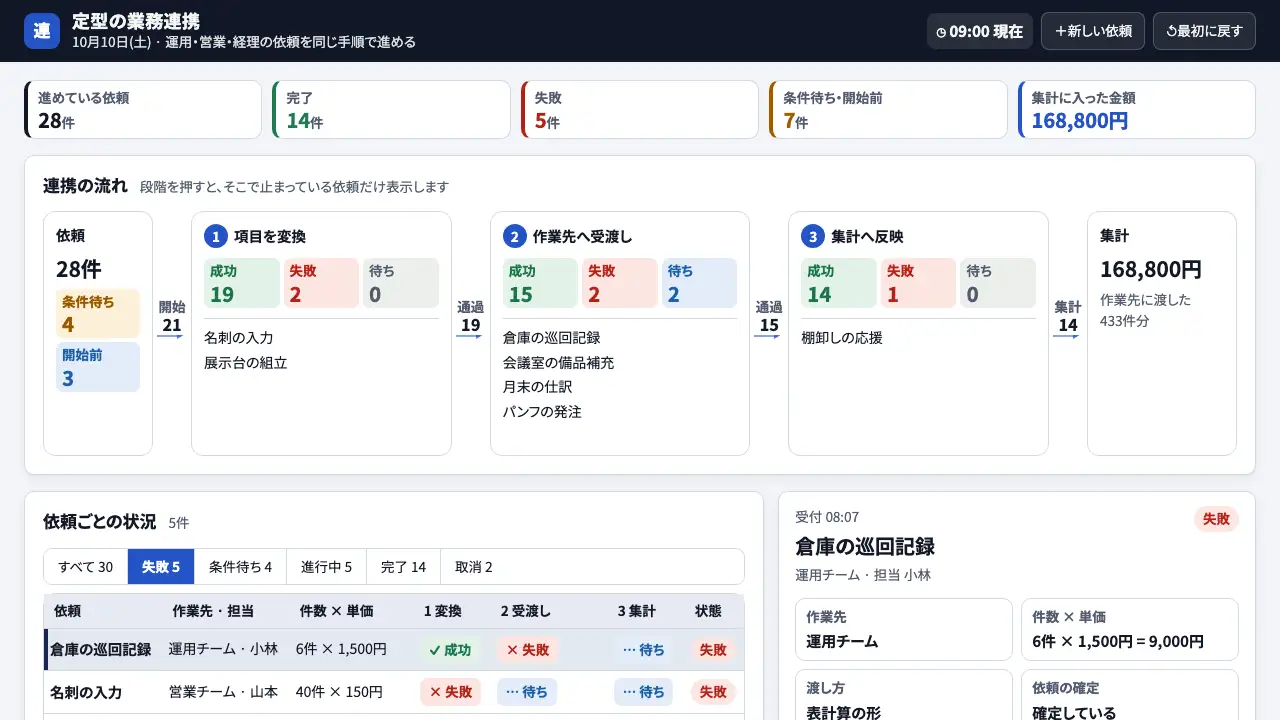Click 40件 × 150円 cell in the table
This screenshot has width=1280, height=720.
click(339, 692)
